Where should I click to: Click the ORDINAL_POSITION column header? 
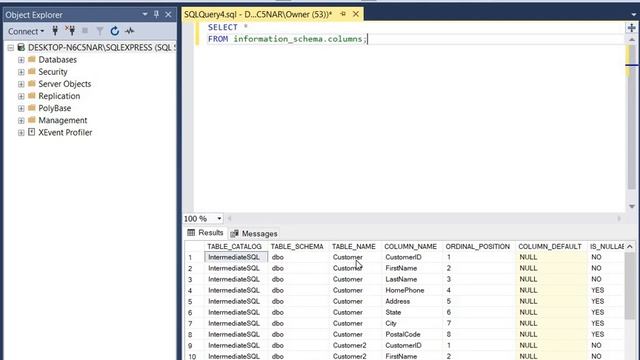tap(478, 247)
